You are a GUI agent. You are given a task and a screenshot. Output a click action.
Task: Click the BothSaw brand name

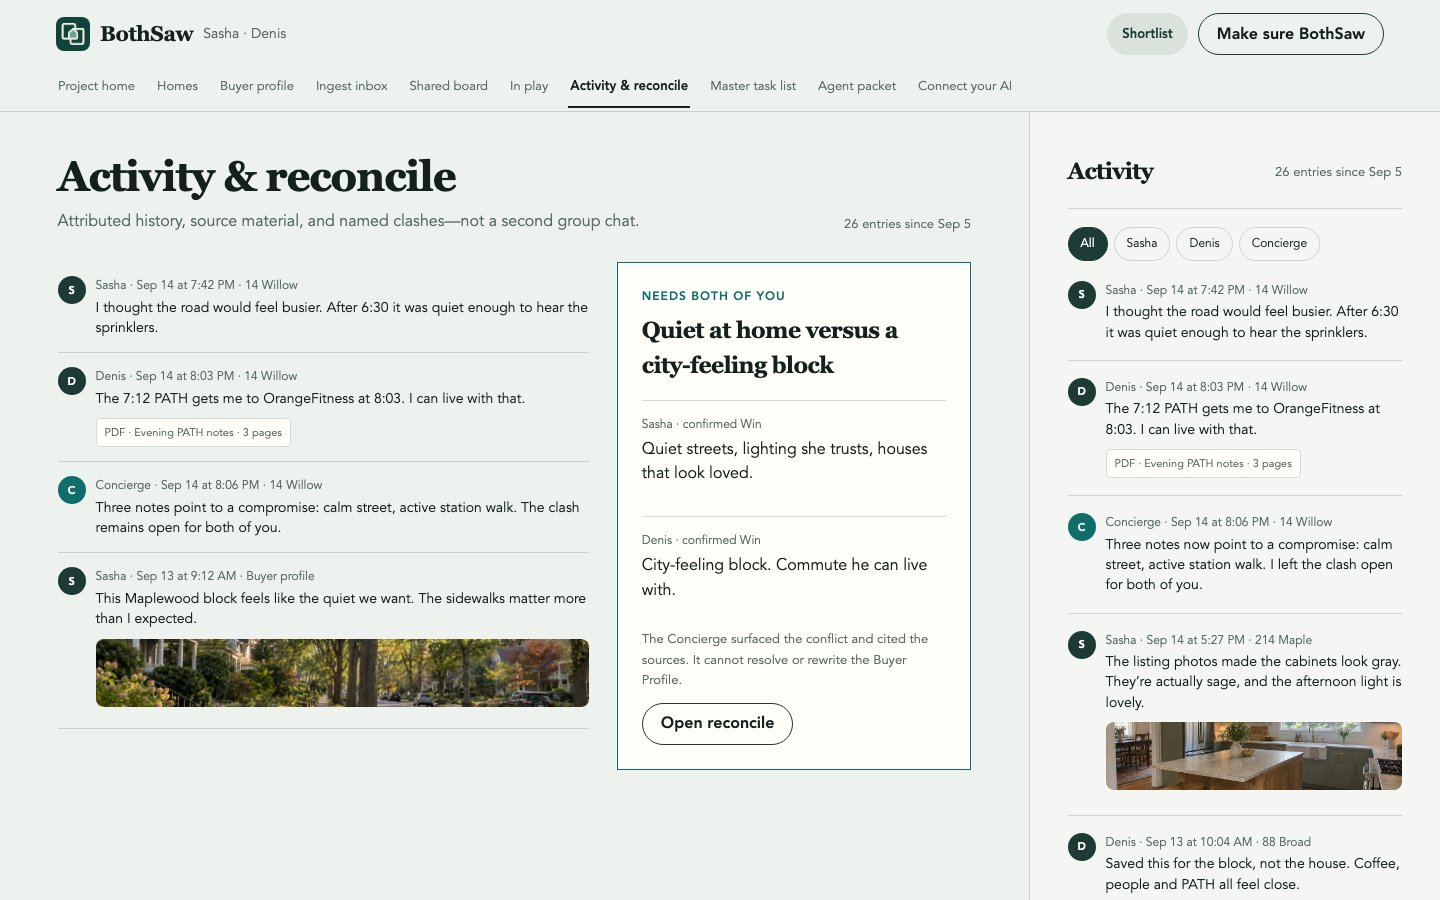pos(147,34)
